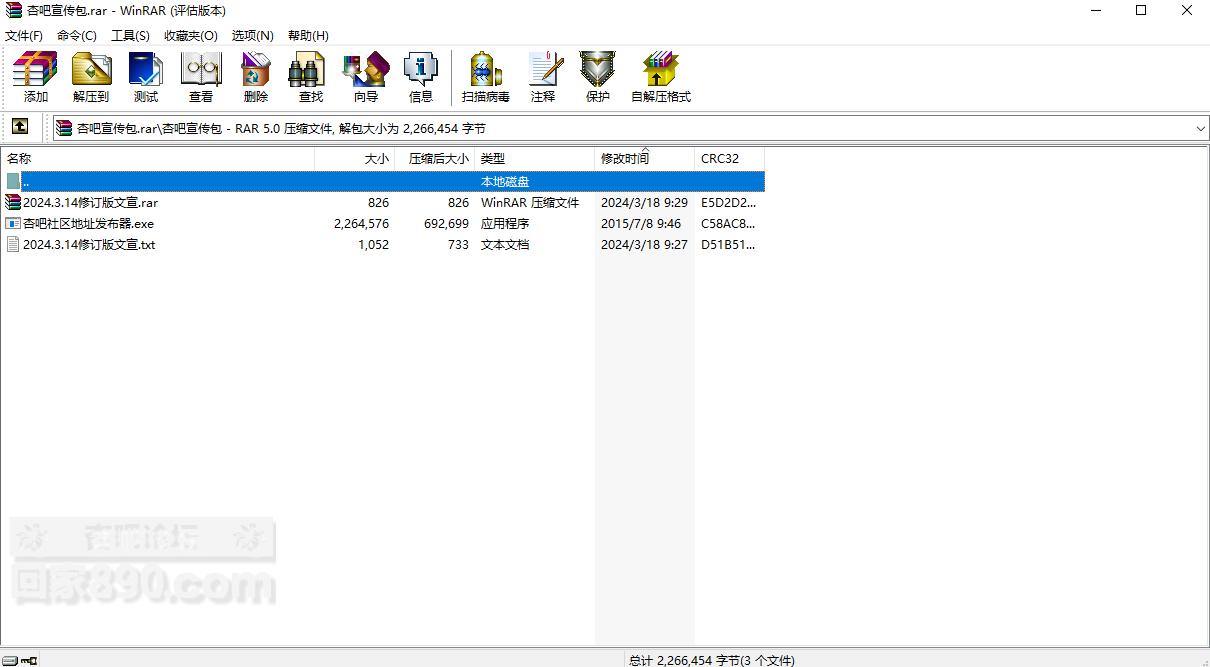The width and height of the screenshot is (1210, 667).
Task: Click type cell "WinRAR 压缩文件"
Action: (x=530, y=202)
